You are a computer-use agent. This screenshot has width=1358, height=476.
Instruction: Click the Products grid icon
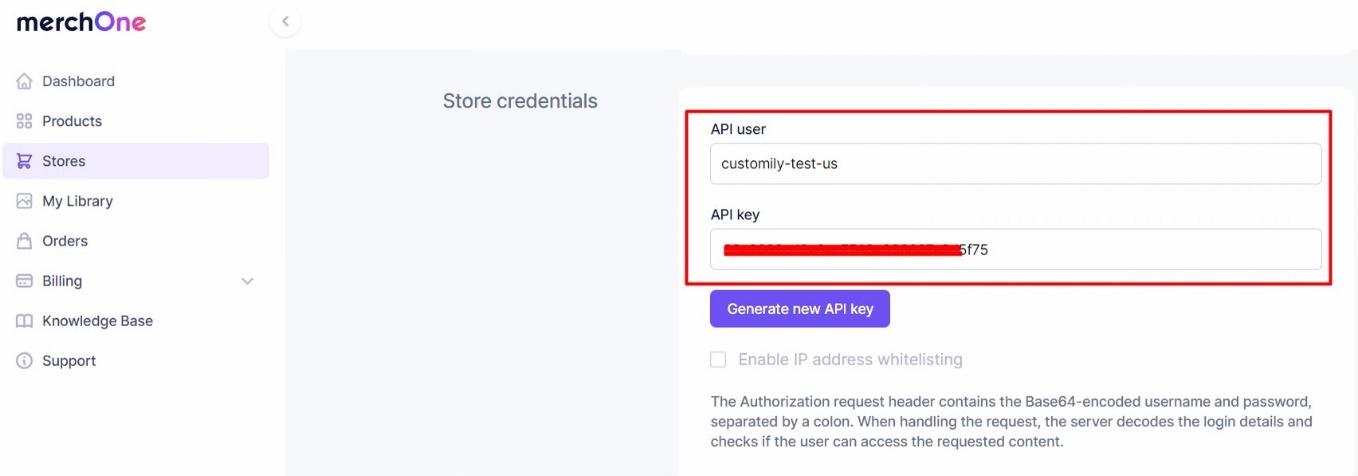24,121
